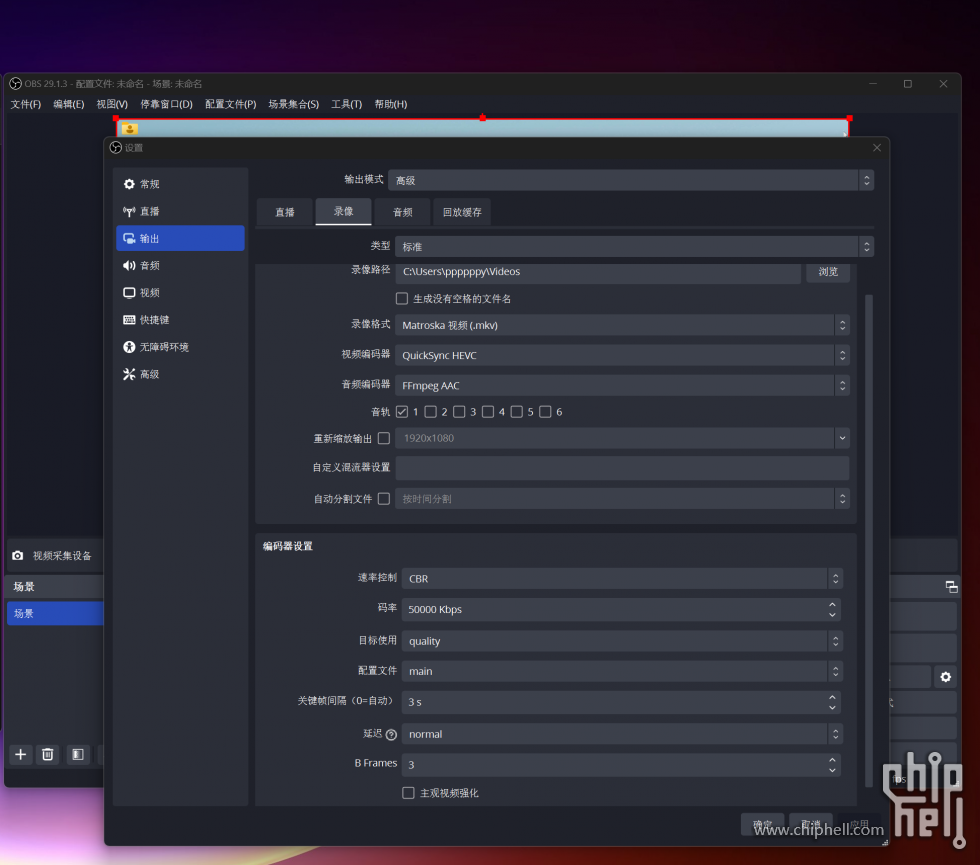
Task: Open scene filters icon in OBS window
Action: 78,754
